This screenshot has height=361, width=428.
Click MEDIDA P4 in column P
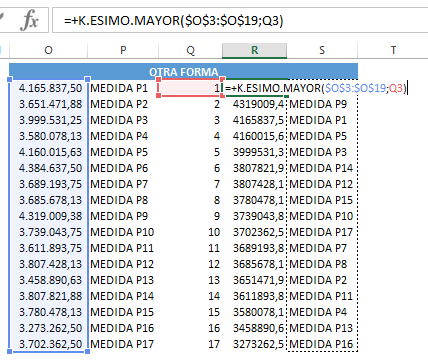coord(119,136)
